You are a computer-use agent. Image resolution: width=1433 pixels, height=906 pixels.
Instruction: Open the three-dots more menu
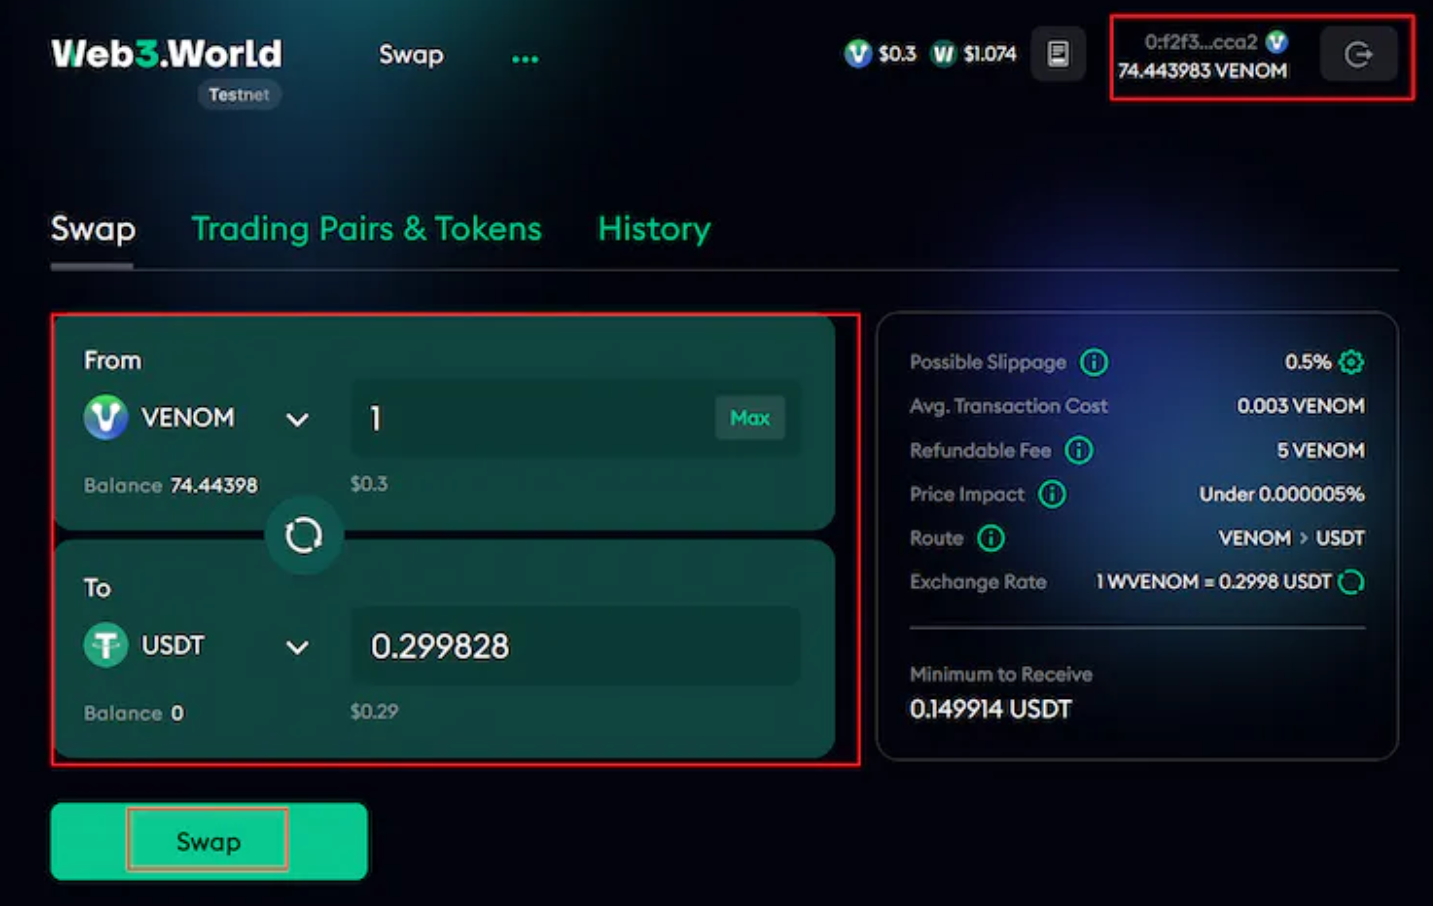(x=525, y=59)
